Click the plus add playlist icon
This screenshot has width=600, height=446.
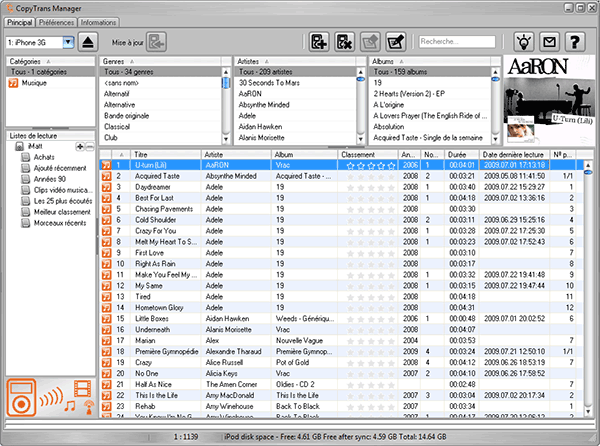80,146
